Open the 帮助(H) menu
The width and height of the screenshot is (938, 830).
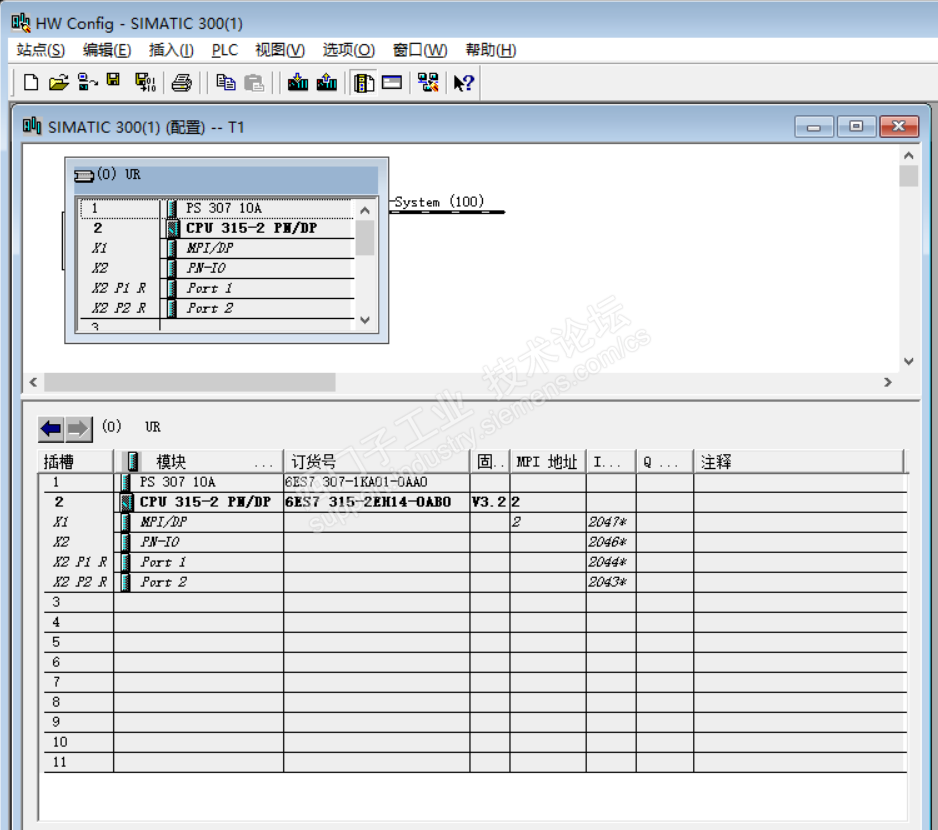click(491, 50)
